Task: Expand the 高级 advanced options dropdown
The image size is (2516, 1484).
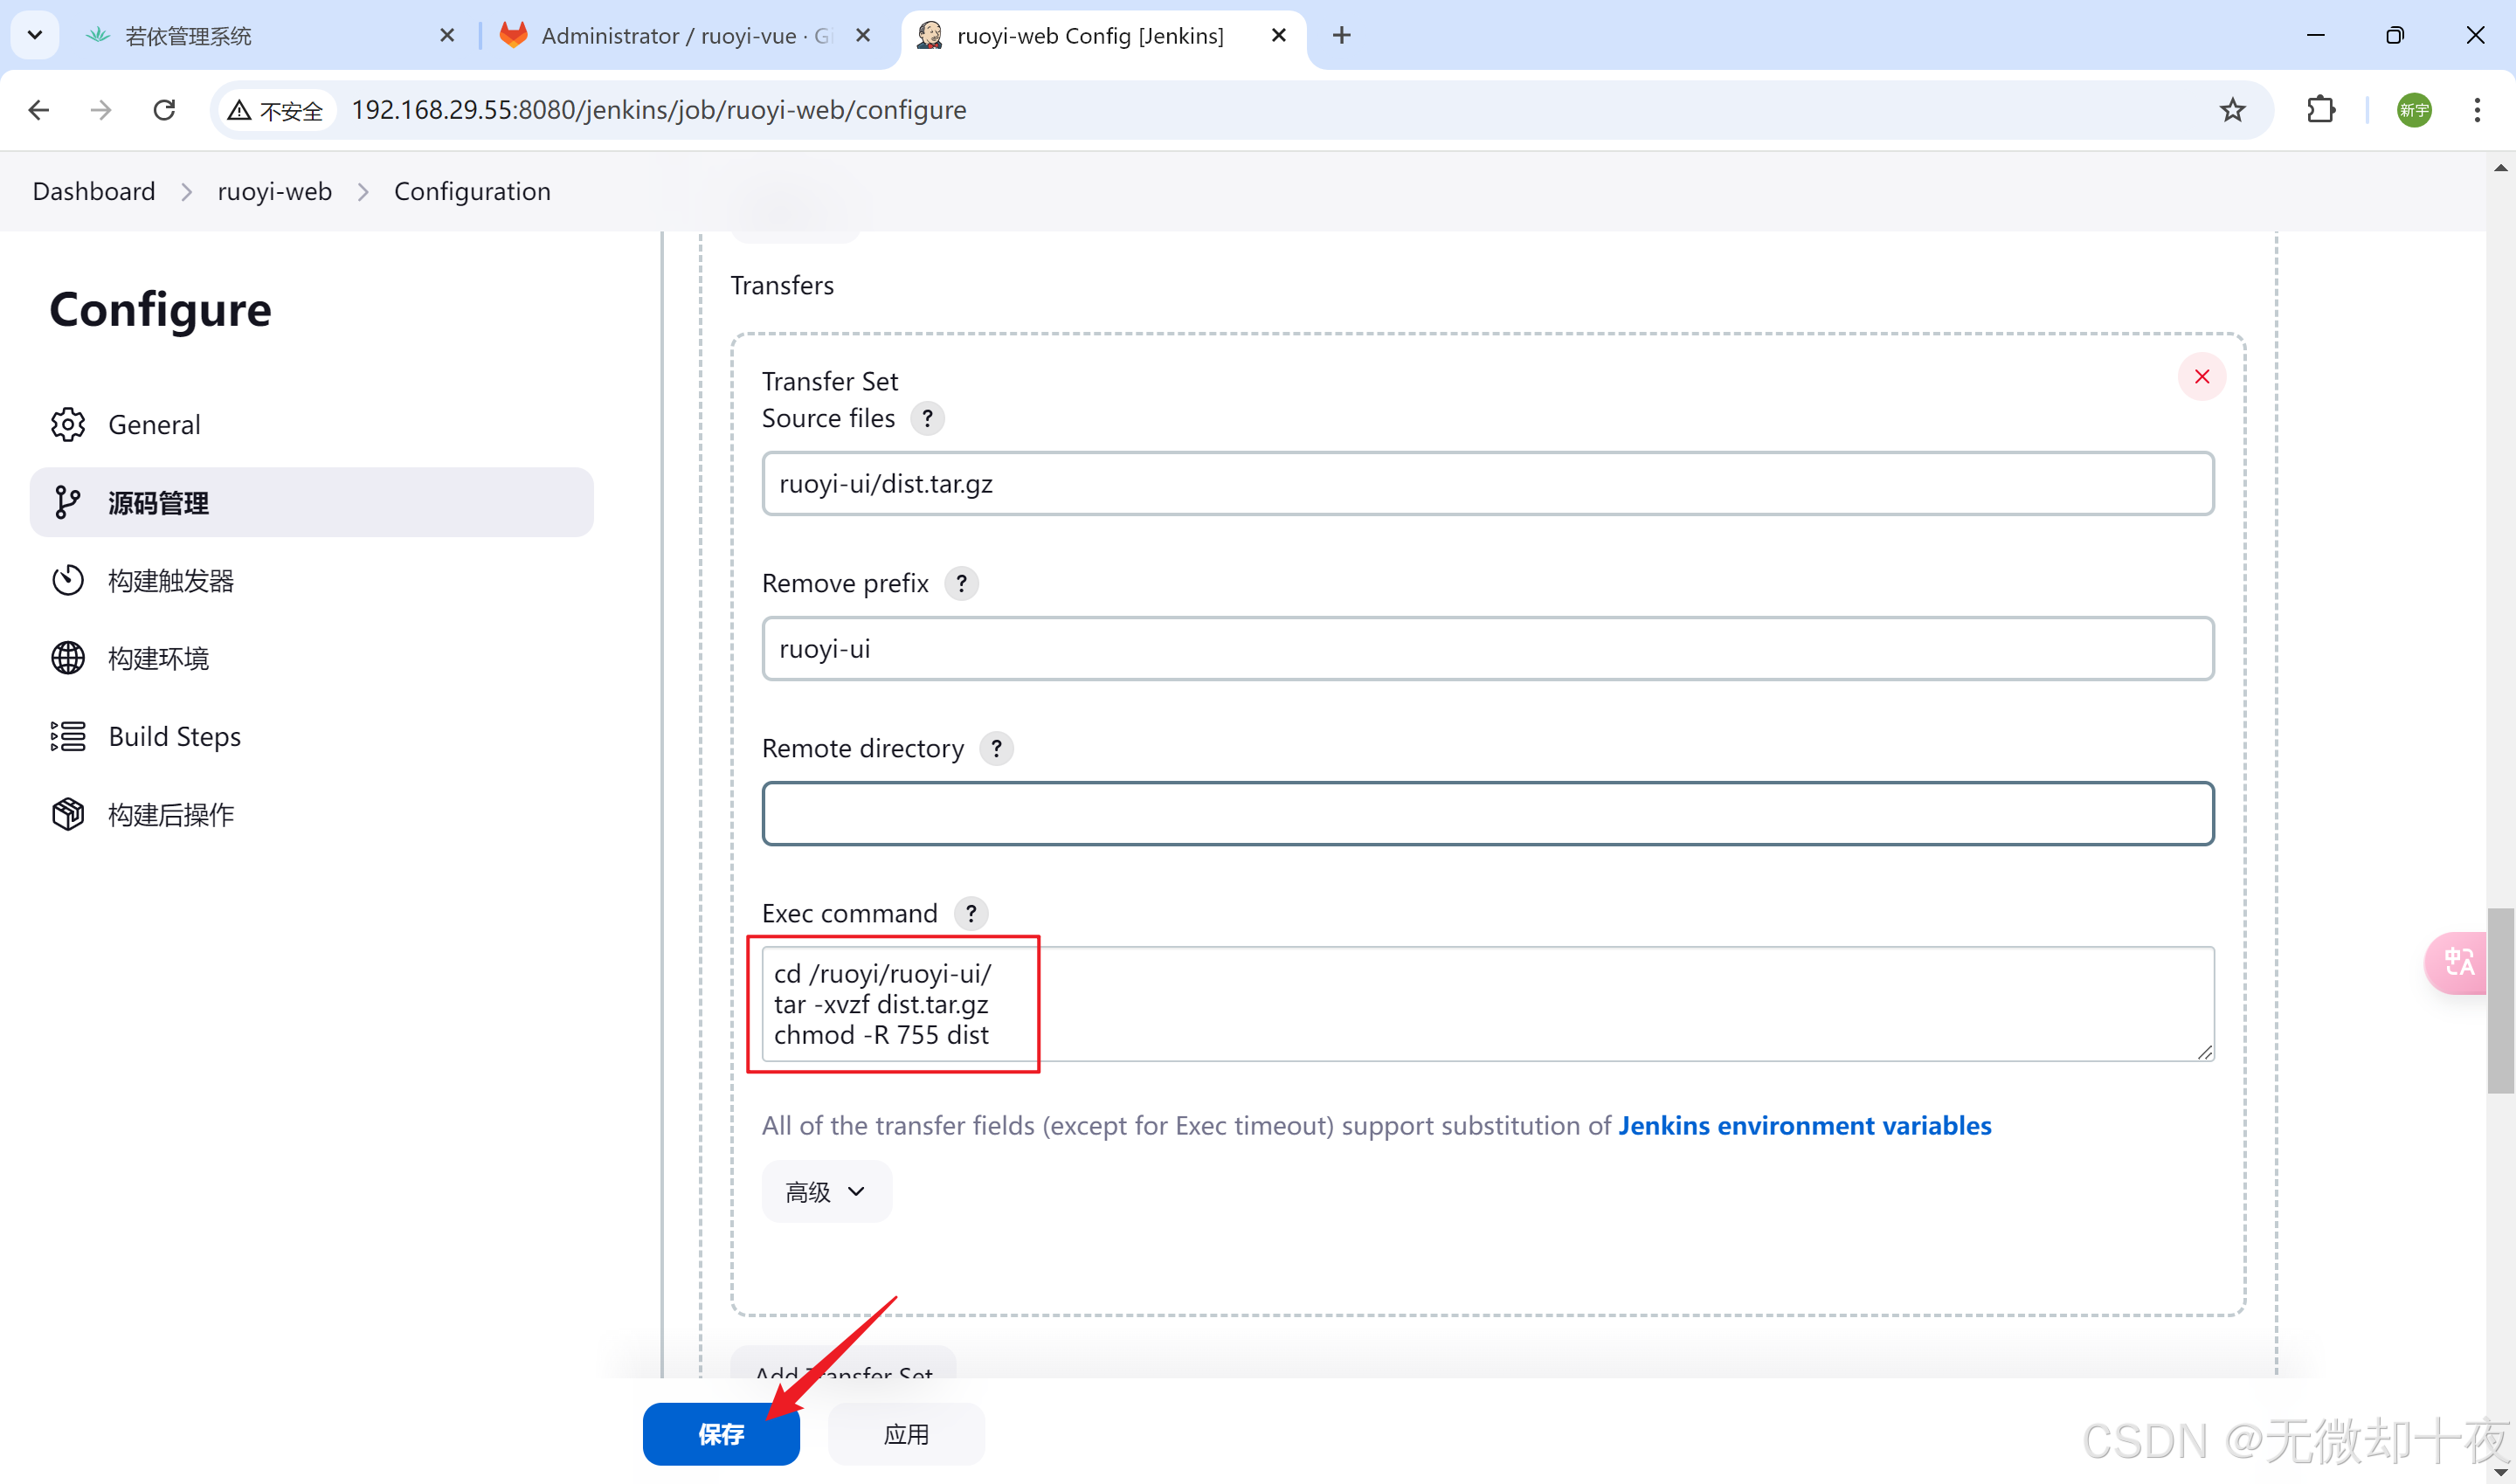Action: click(825, 1191)
